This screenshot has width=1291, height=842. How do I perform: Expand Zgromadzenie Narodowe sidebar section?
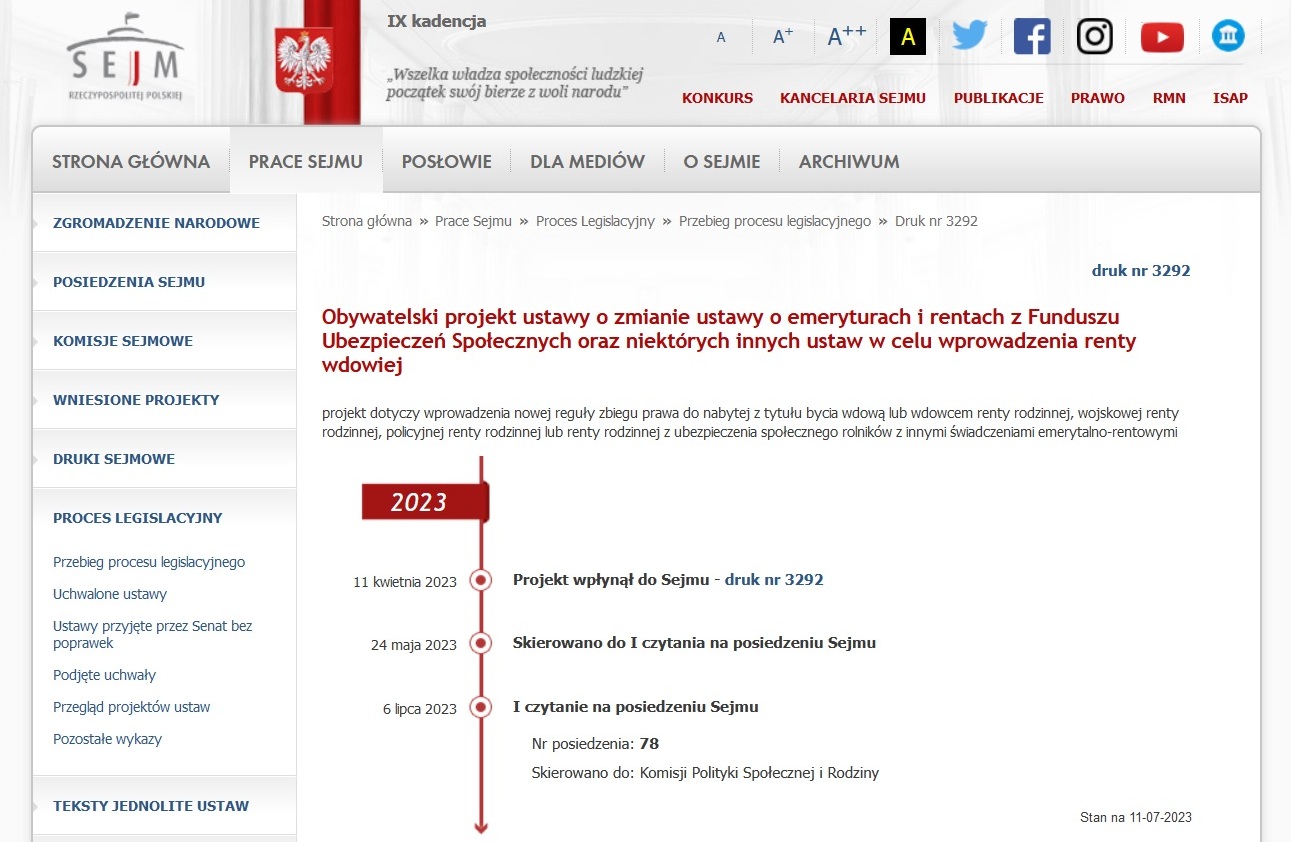pos(156,223)
